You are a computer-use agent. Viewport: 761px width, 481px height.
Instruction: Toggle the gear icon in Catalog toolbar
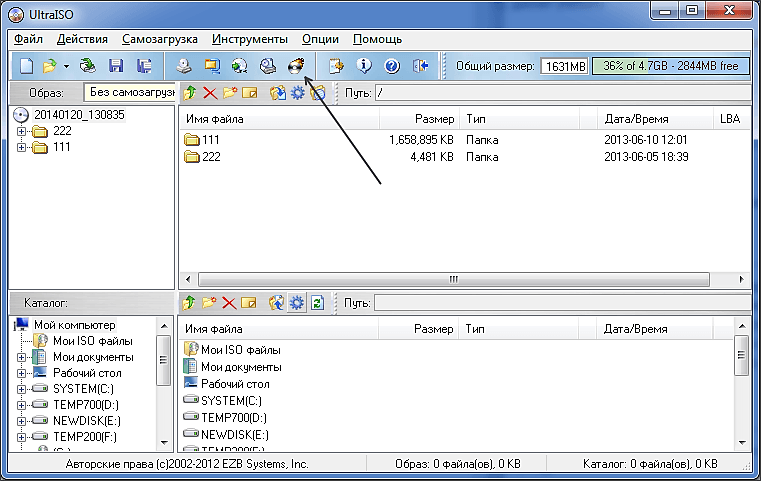297,303
